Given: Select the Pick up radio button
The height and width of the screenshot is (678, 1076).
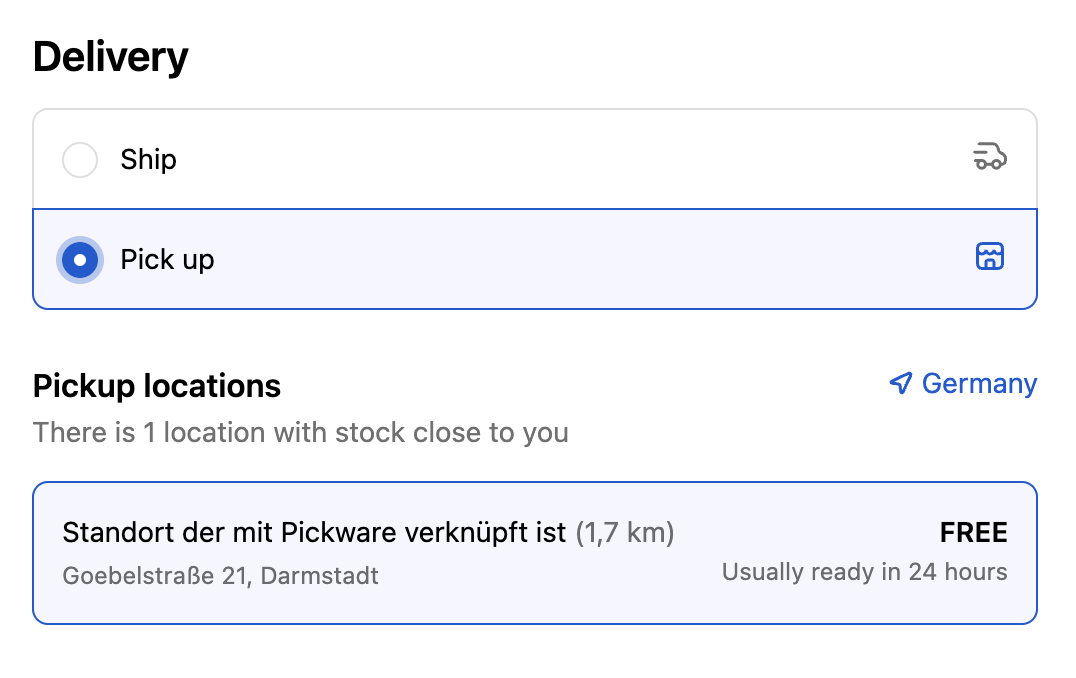Looking at the screenshot, I should (x=80, y=260).
